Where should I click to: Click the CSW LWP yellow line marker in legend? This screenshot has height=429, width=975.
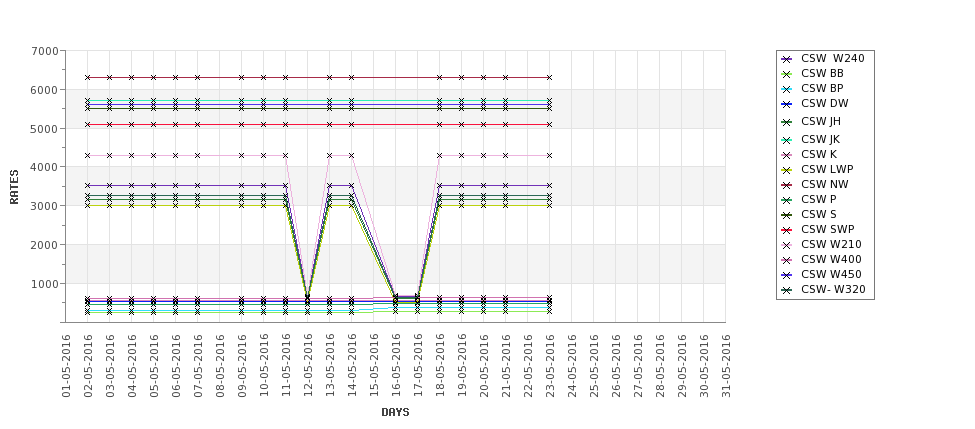click(787, 170)
